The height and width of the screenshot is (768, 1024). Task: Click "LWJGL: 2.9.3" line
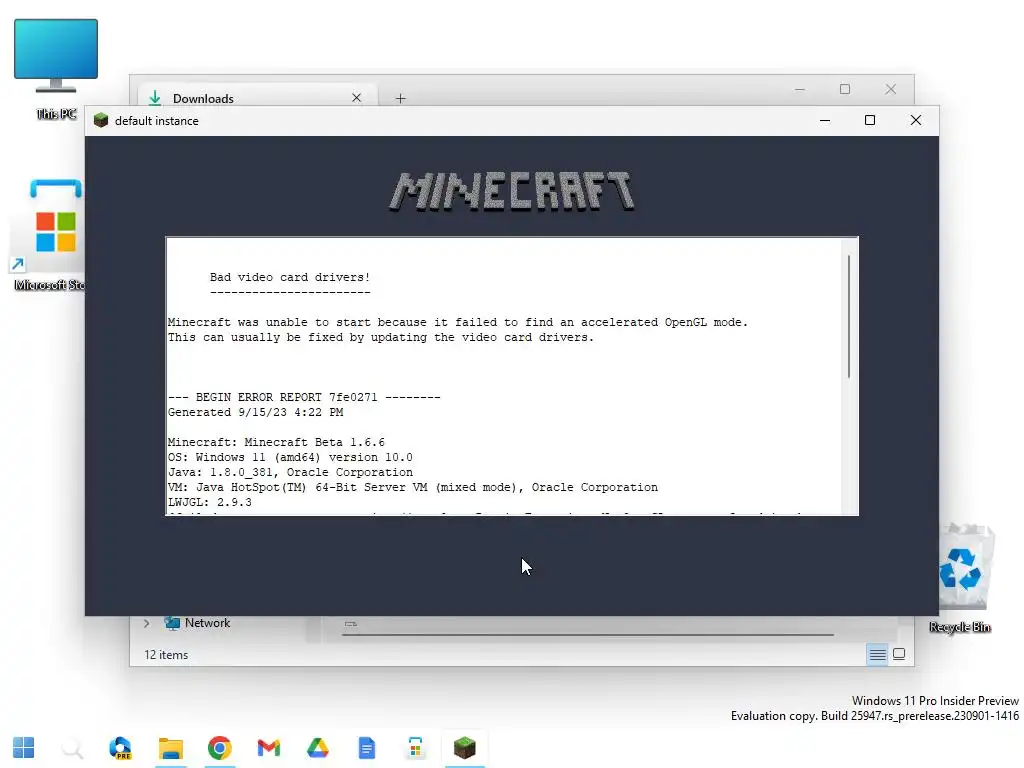pos(210,502)
